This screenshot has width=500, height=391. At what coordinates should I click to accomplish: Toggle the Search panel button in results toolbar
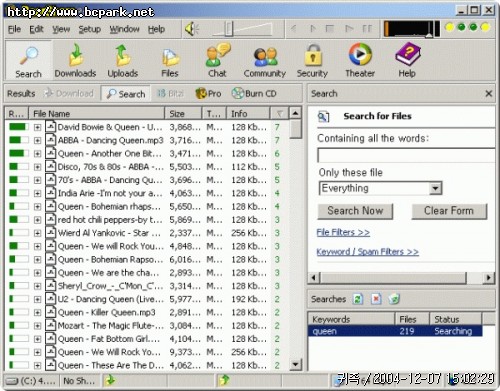(x=126, y=94)
